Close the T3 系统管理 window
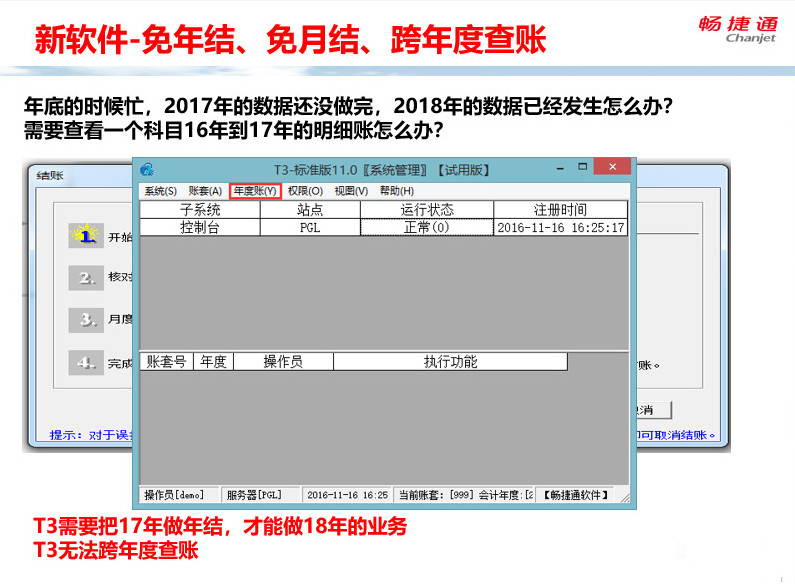Viewport: 795px width, 584px height. (612, 167)
